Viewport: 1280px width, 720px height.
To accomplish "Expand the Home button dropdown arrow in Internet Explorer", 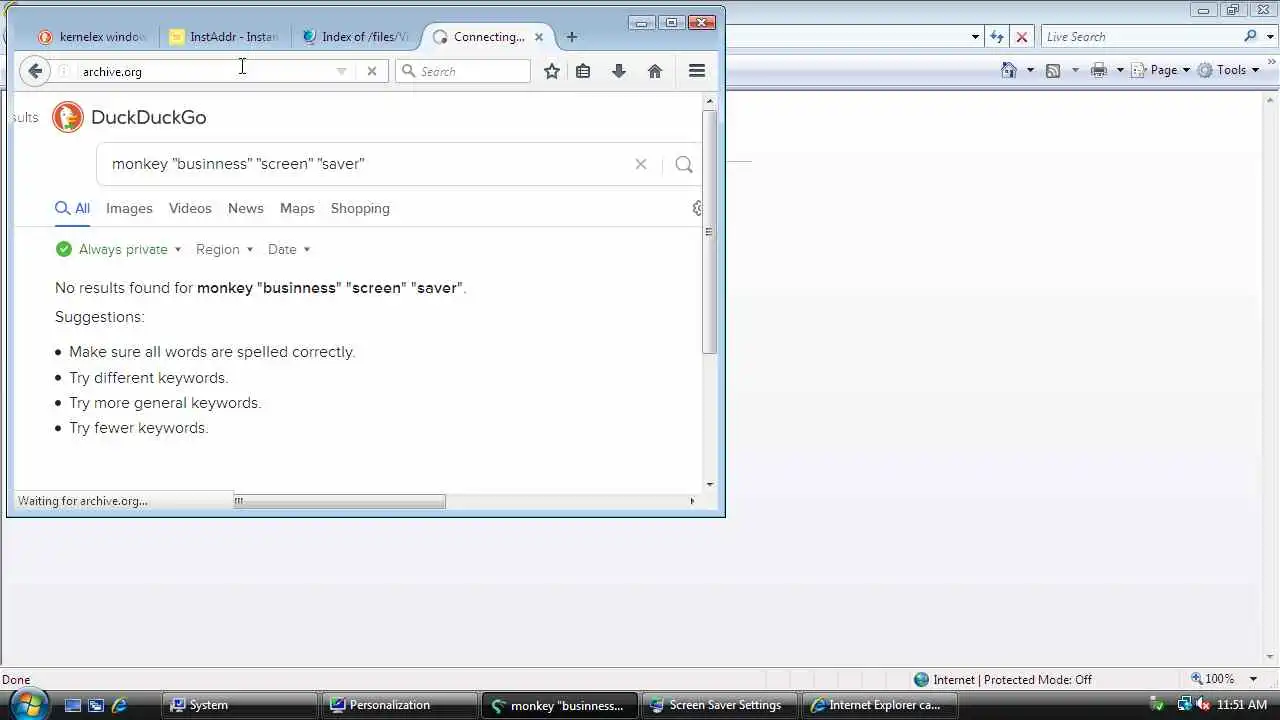I will 1030,70.
